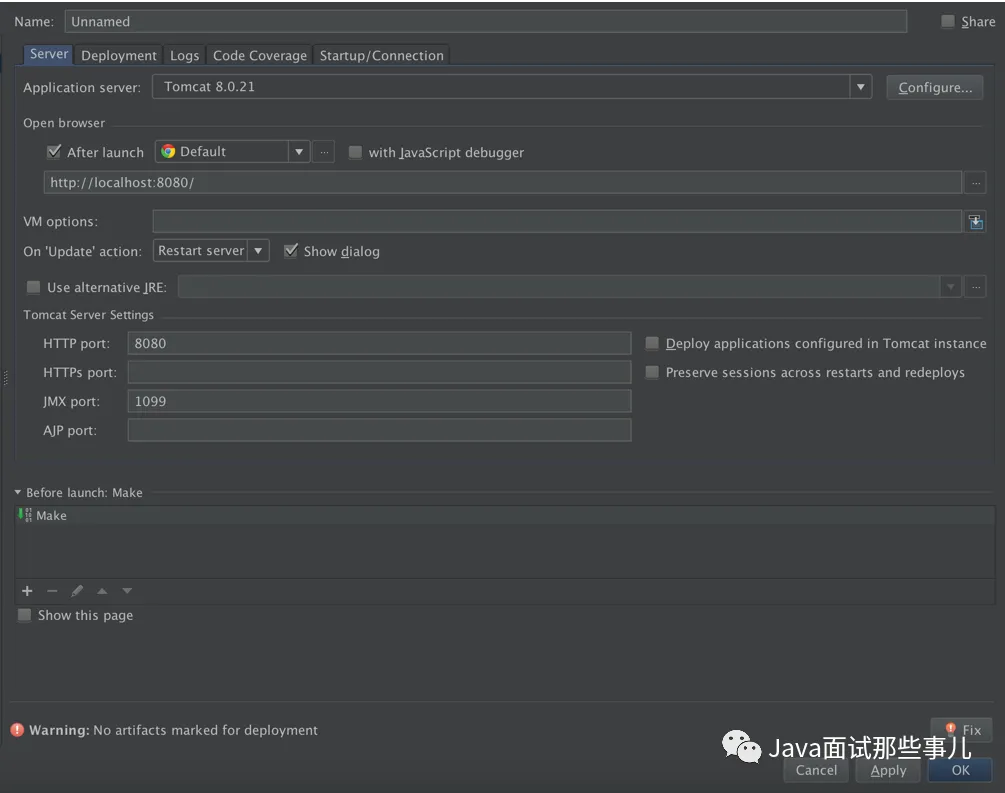Move before-launch task down arrow
This screenshot has width=1005, height=793.
[127, 591]
